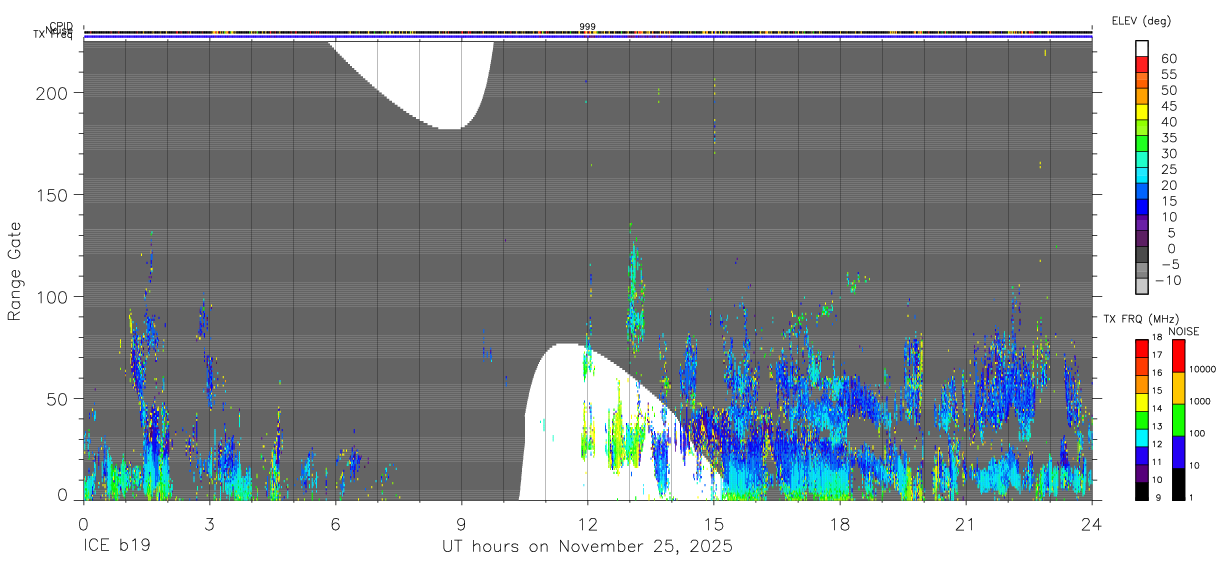Select the orange segment of the NOISE color bar
Viewport: 1228px width, 567px height.
pos(1177,388)
